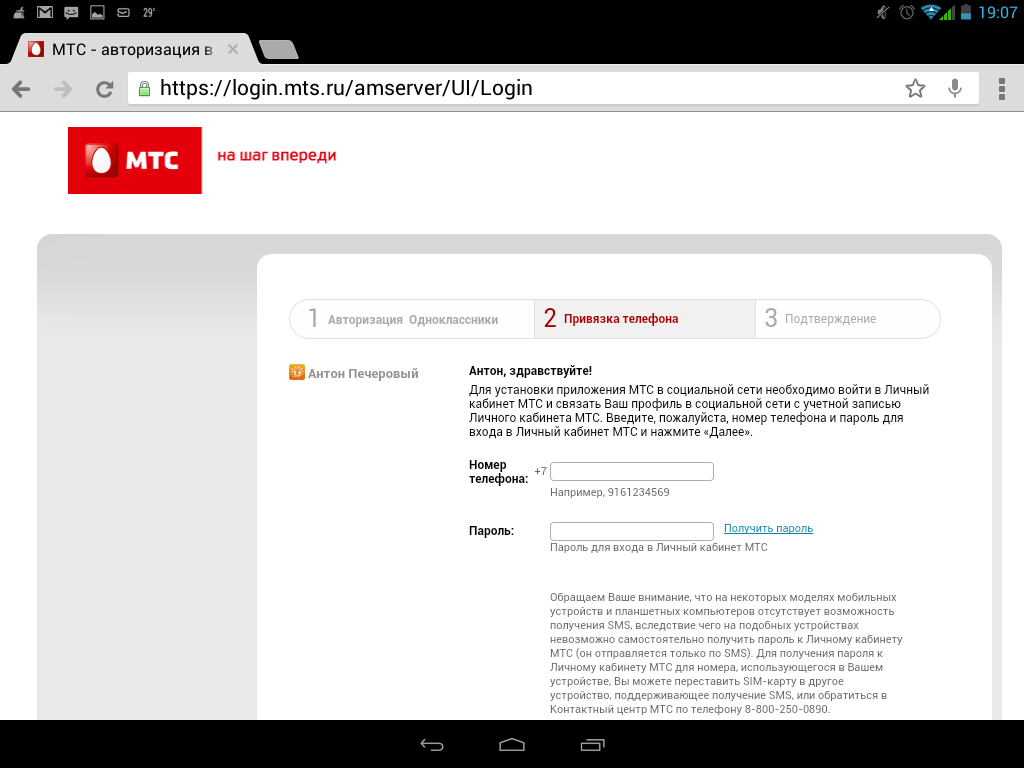Tap the first notification icon in status bar
The image size is (1024, 768).
(x=19, y=12)
